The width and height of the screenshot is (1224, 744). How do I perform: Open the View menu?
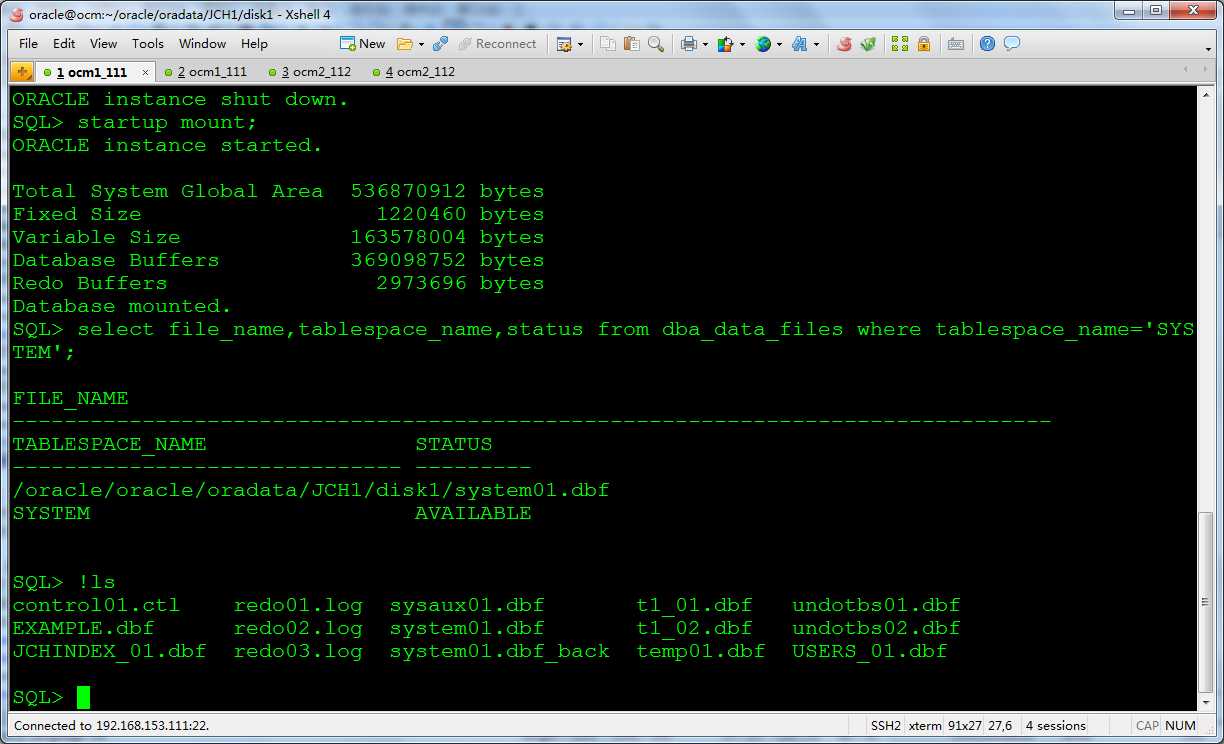[x=103, y=44]
